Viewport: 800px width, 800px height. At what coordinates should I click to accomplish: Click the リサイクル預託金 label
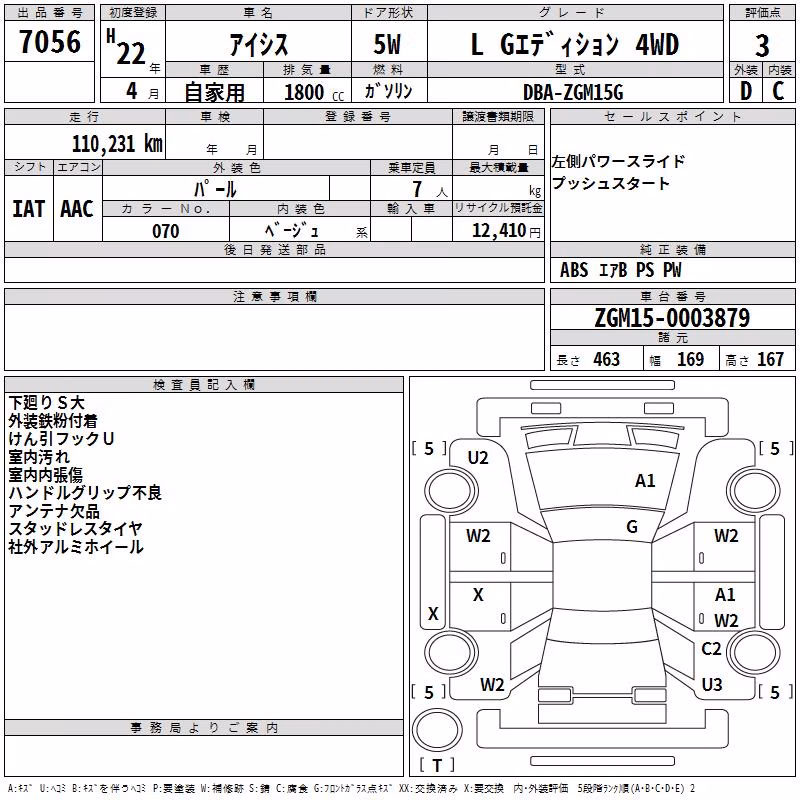point(498,208)
